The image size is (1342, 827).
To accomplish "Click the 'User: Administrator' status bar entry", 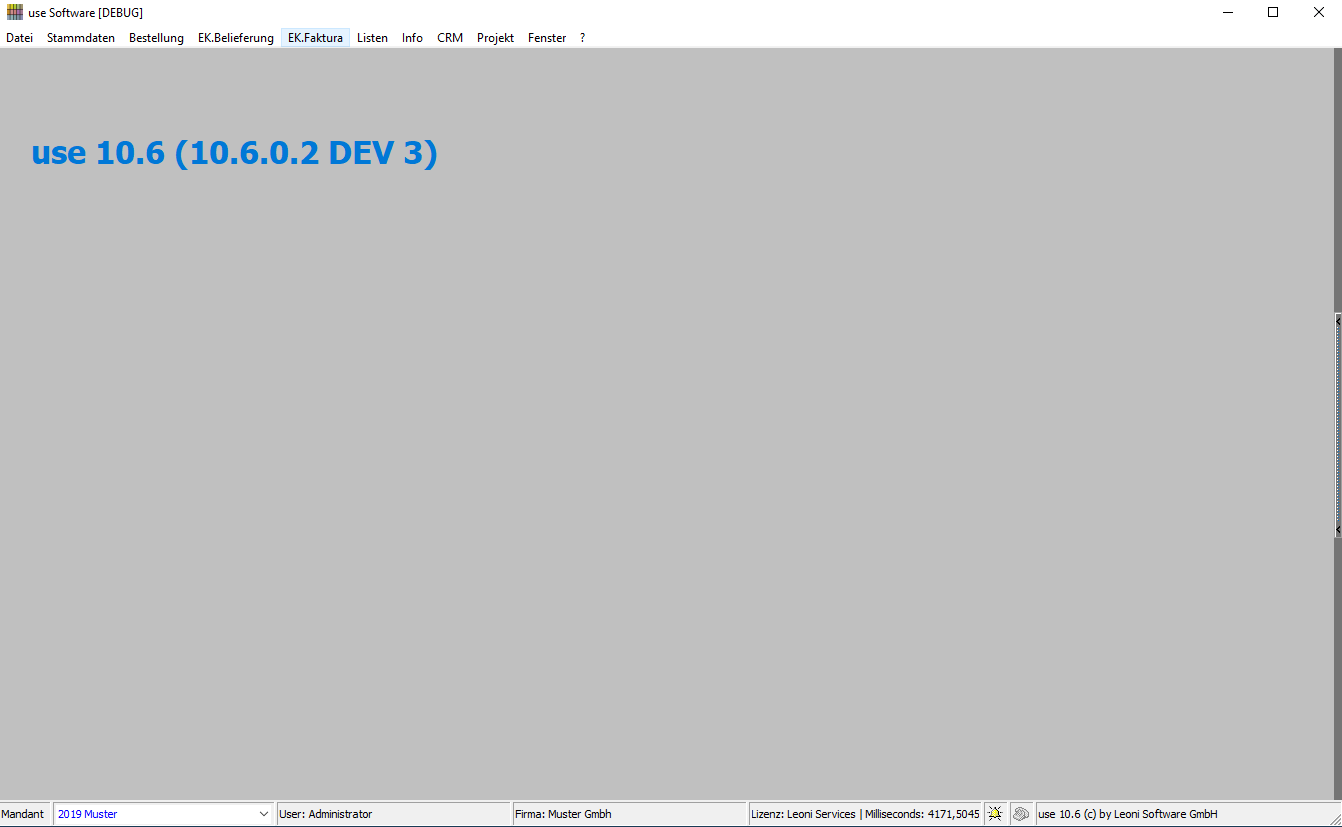I will [393, 814].
